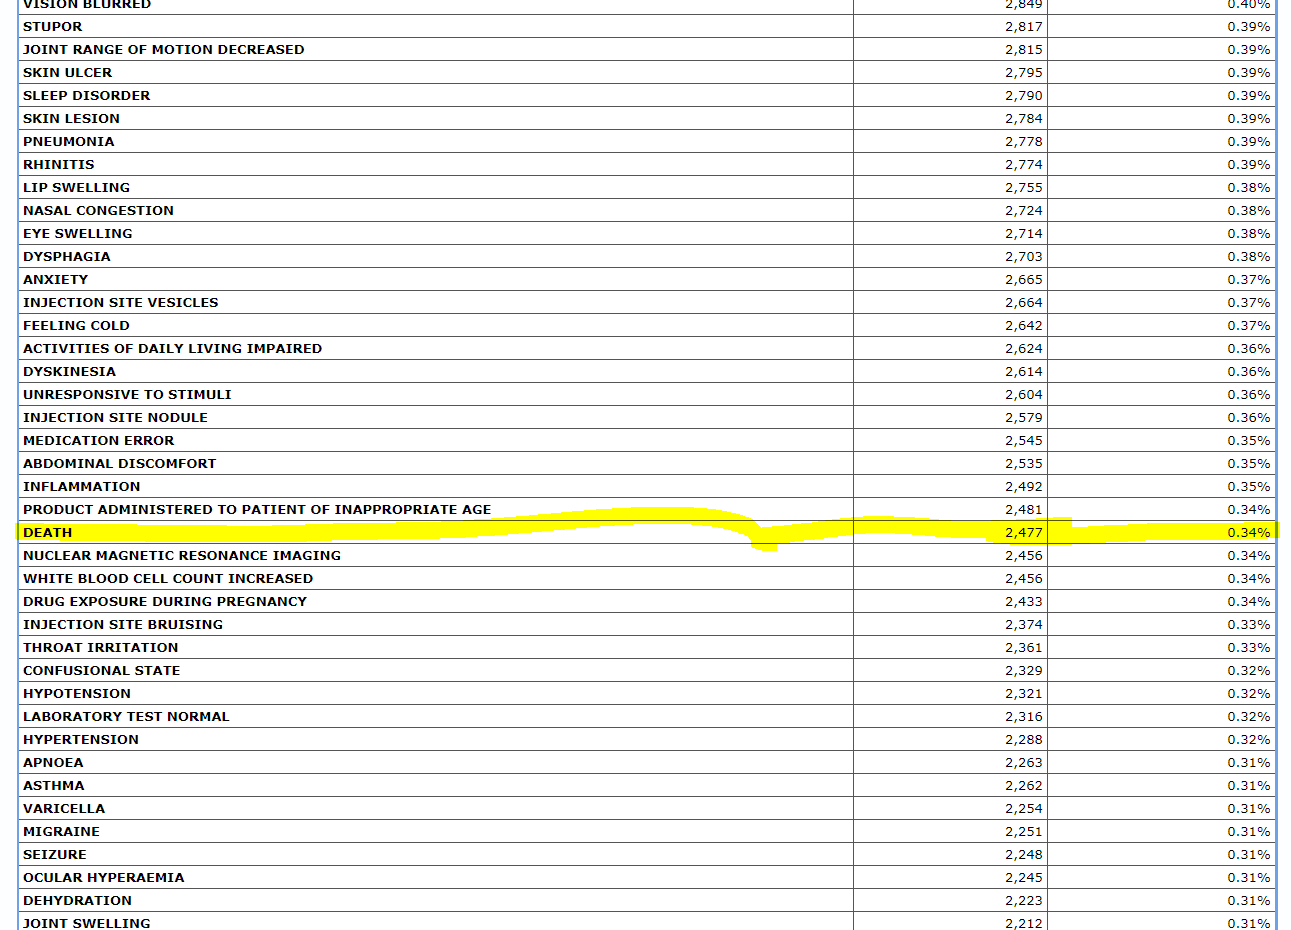Select WHITE BLOOD CELL COUNT INCREASED

coord(168,579)
